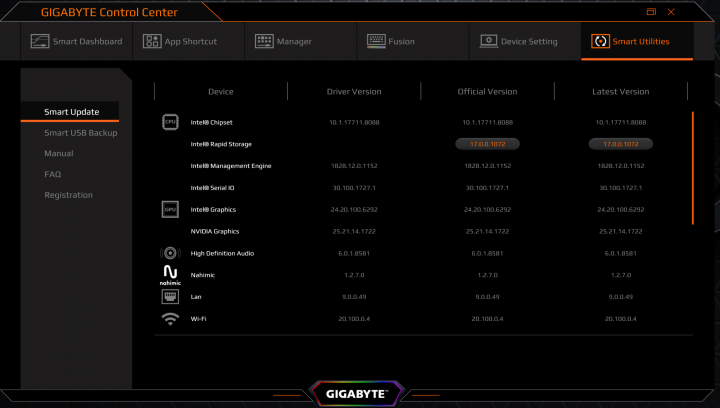This screenshot has height=408, width=720.
Task: Click Nahimic driver version 1.2.7.0
Action: click(x=354, y=275)
